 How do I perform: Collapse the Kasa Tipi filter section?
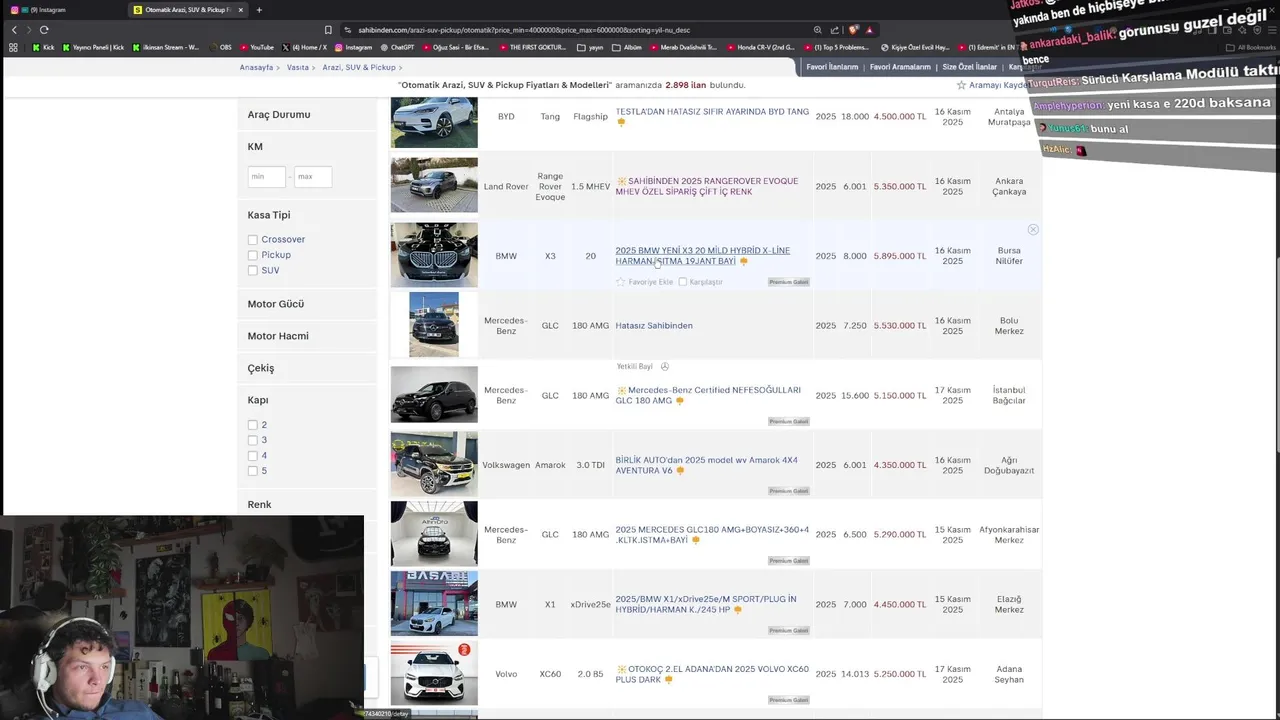(x=269, y=215)
